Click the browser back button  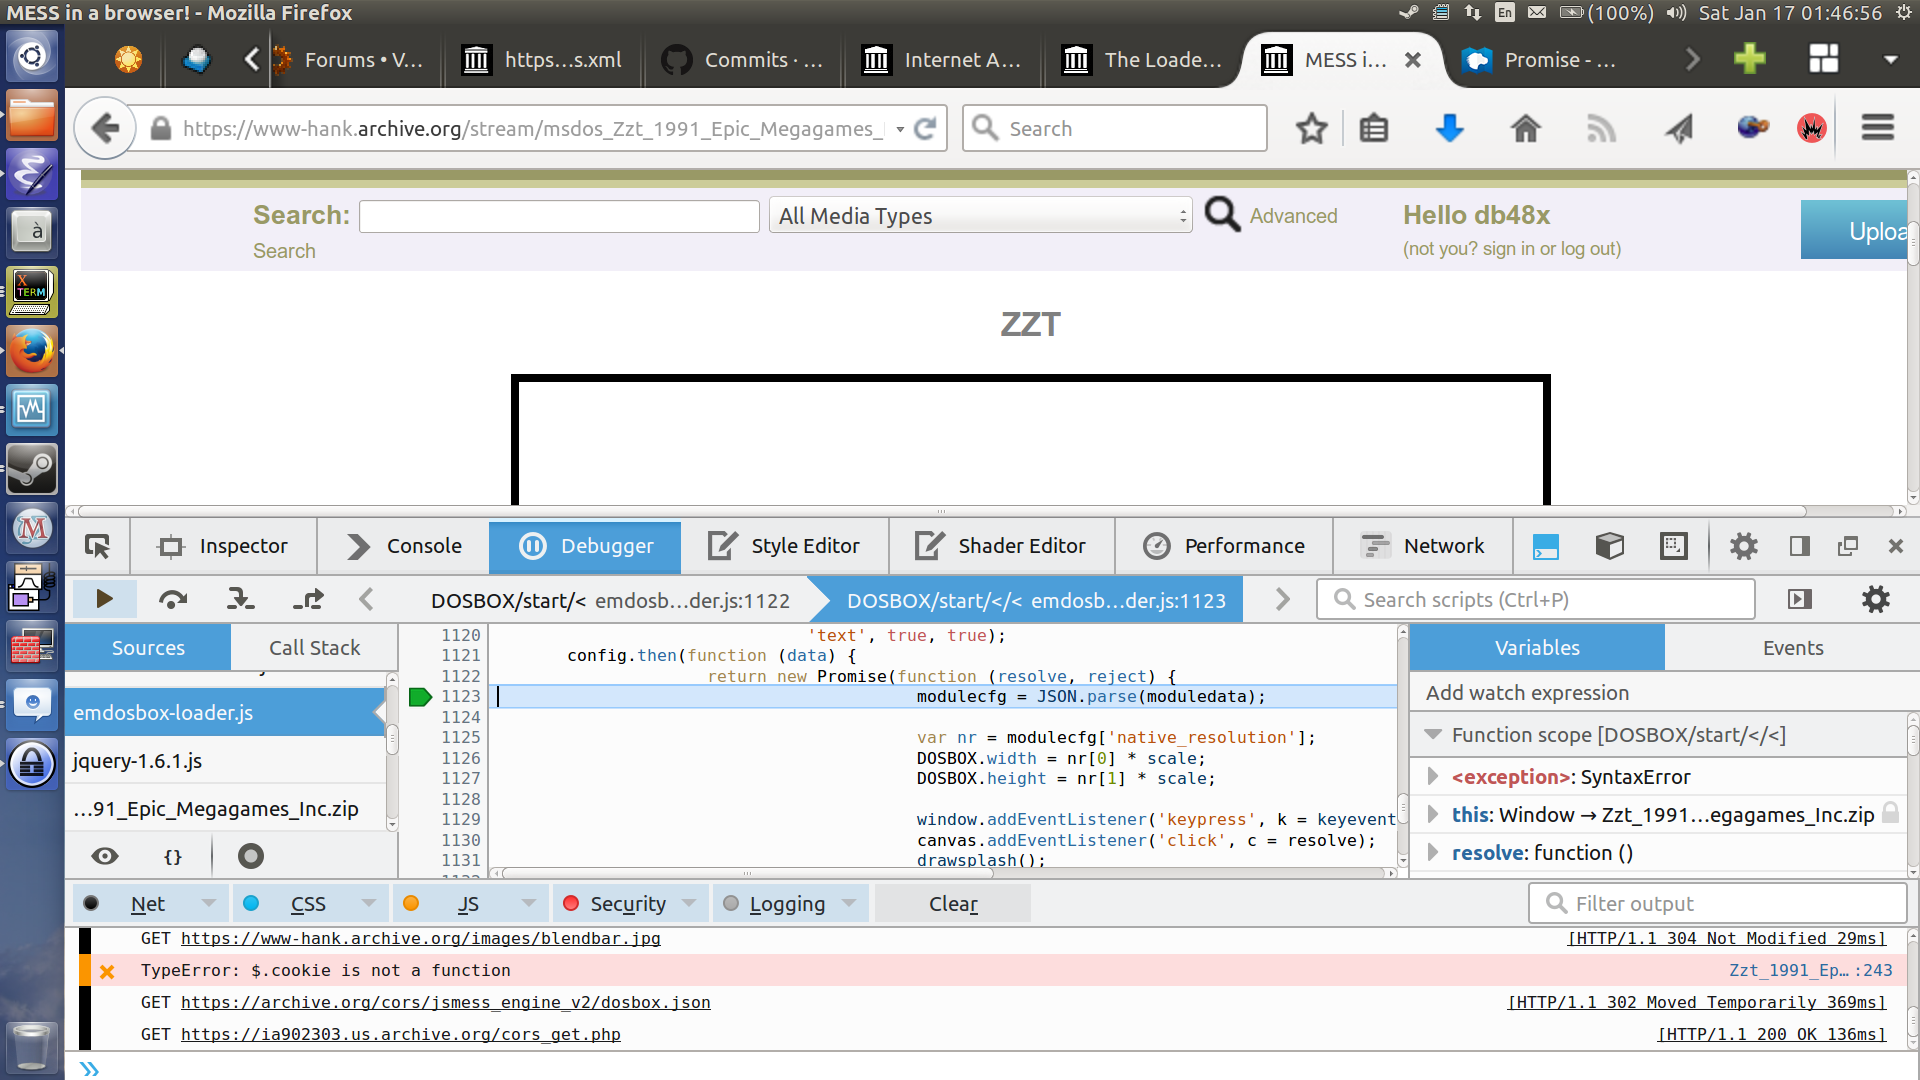click(x=105, y=128)
